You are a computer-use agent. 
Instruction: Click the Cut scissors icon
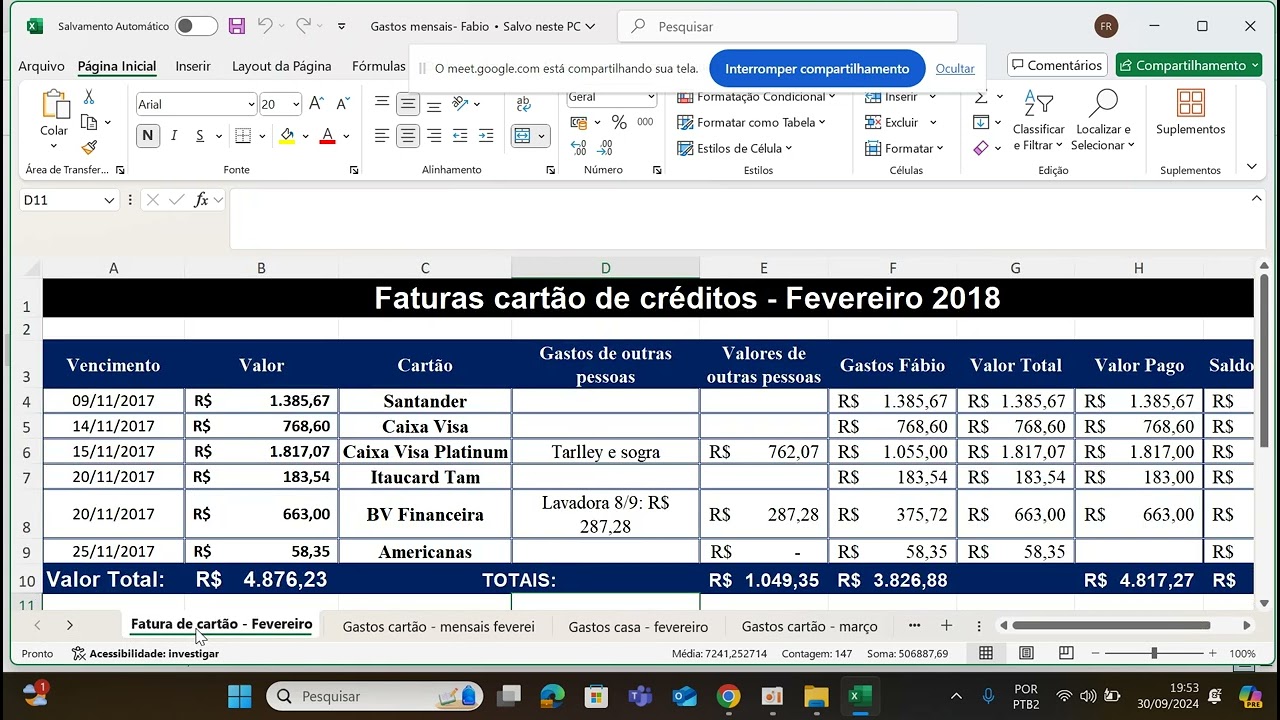[x=89, y=97]
